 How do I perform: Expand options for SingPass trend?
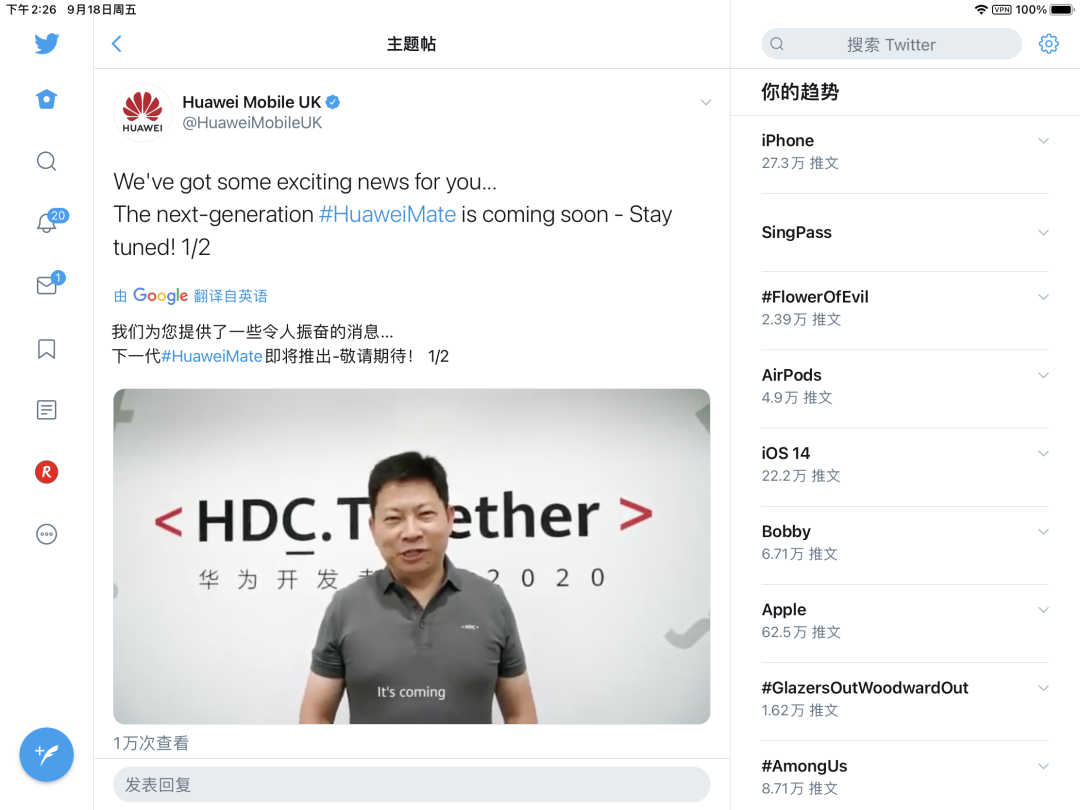click(x=1043, y=233)
